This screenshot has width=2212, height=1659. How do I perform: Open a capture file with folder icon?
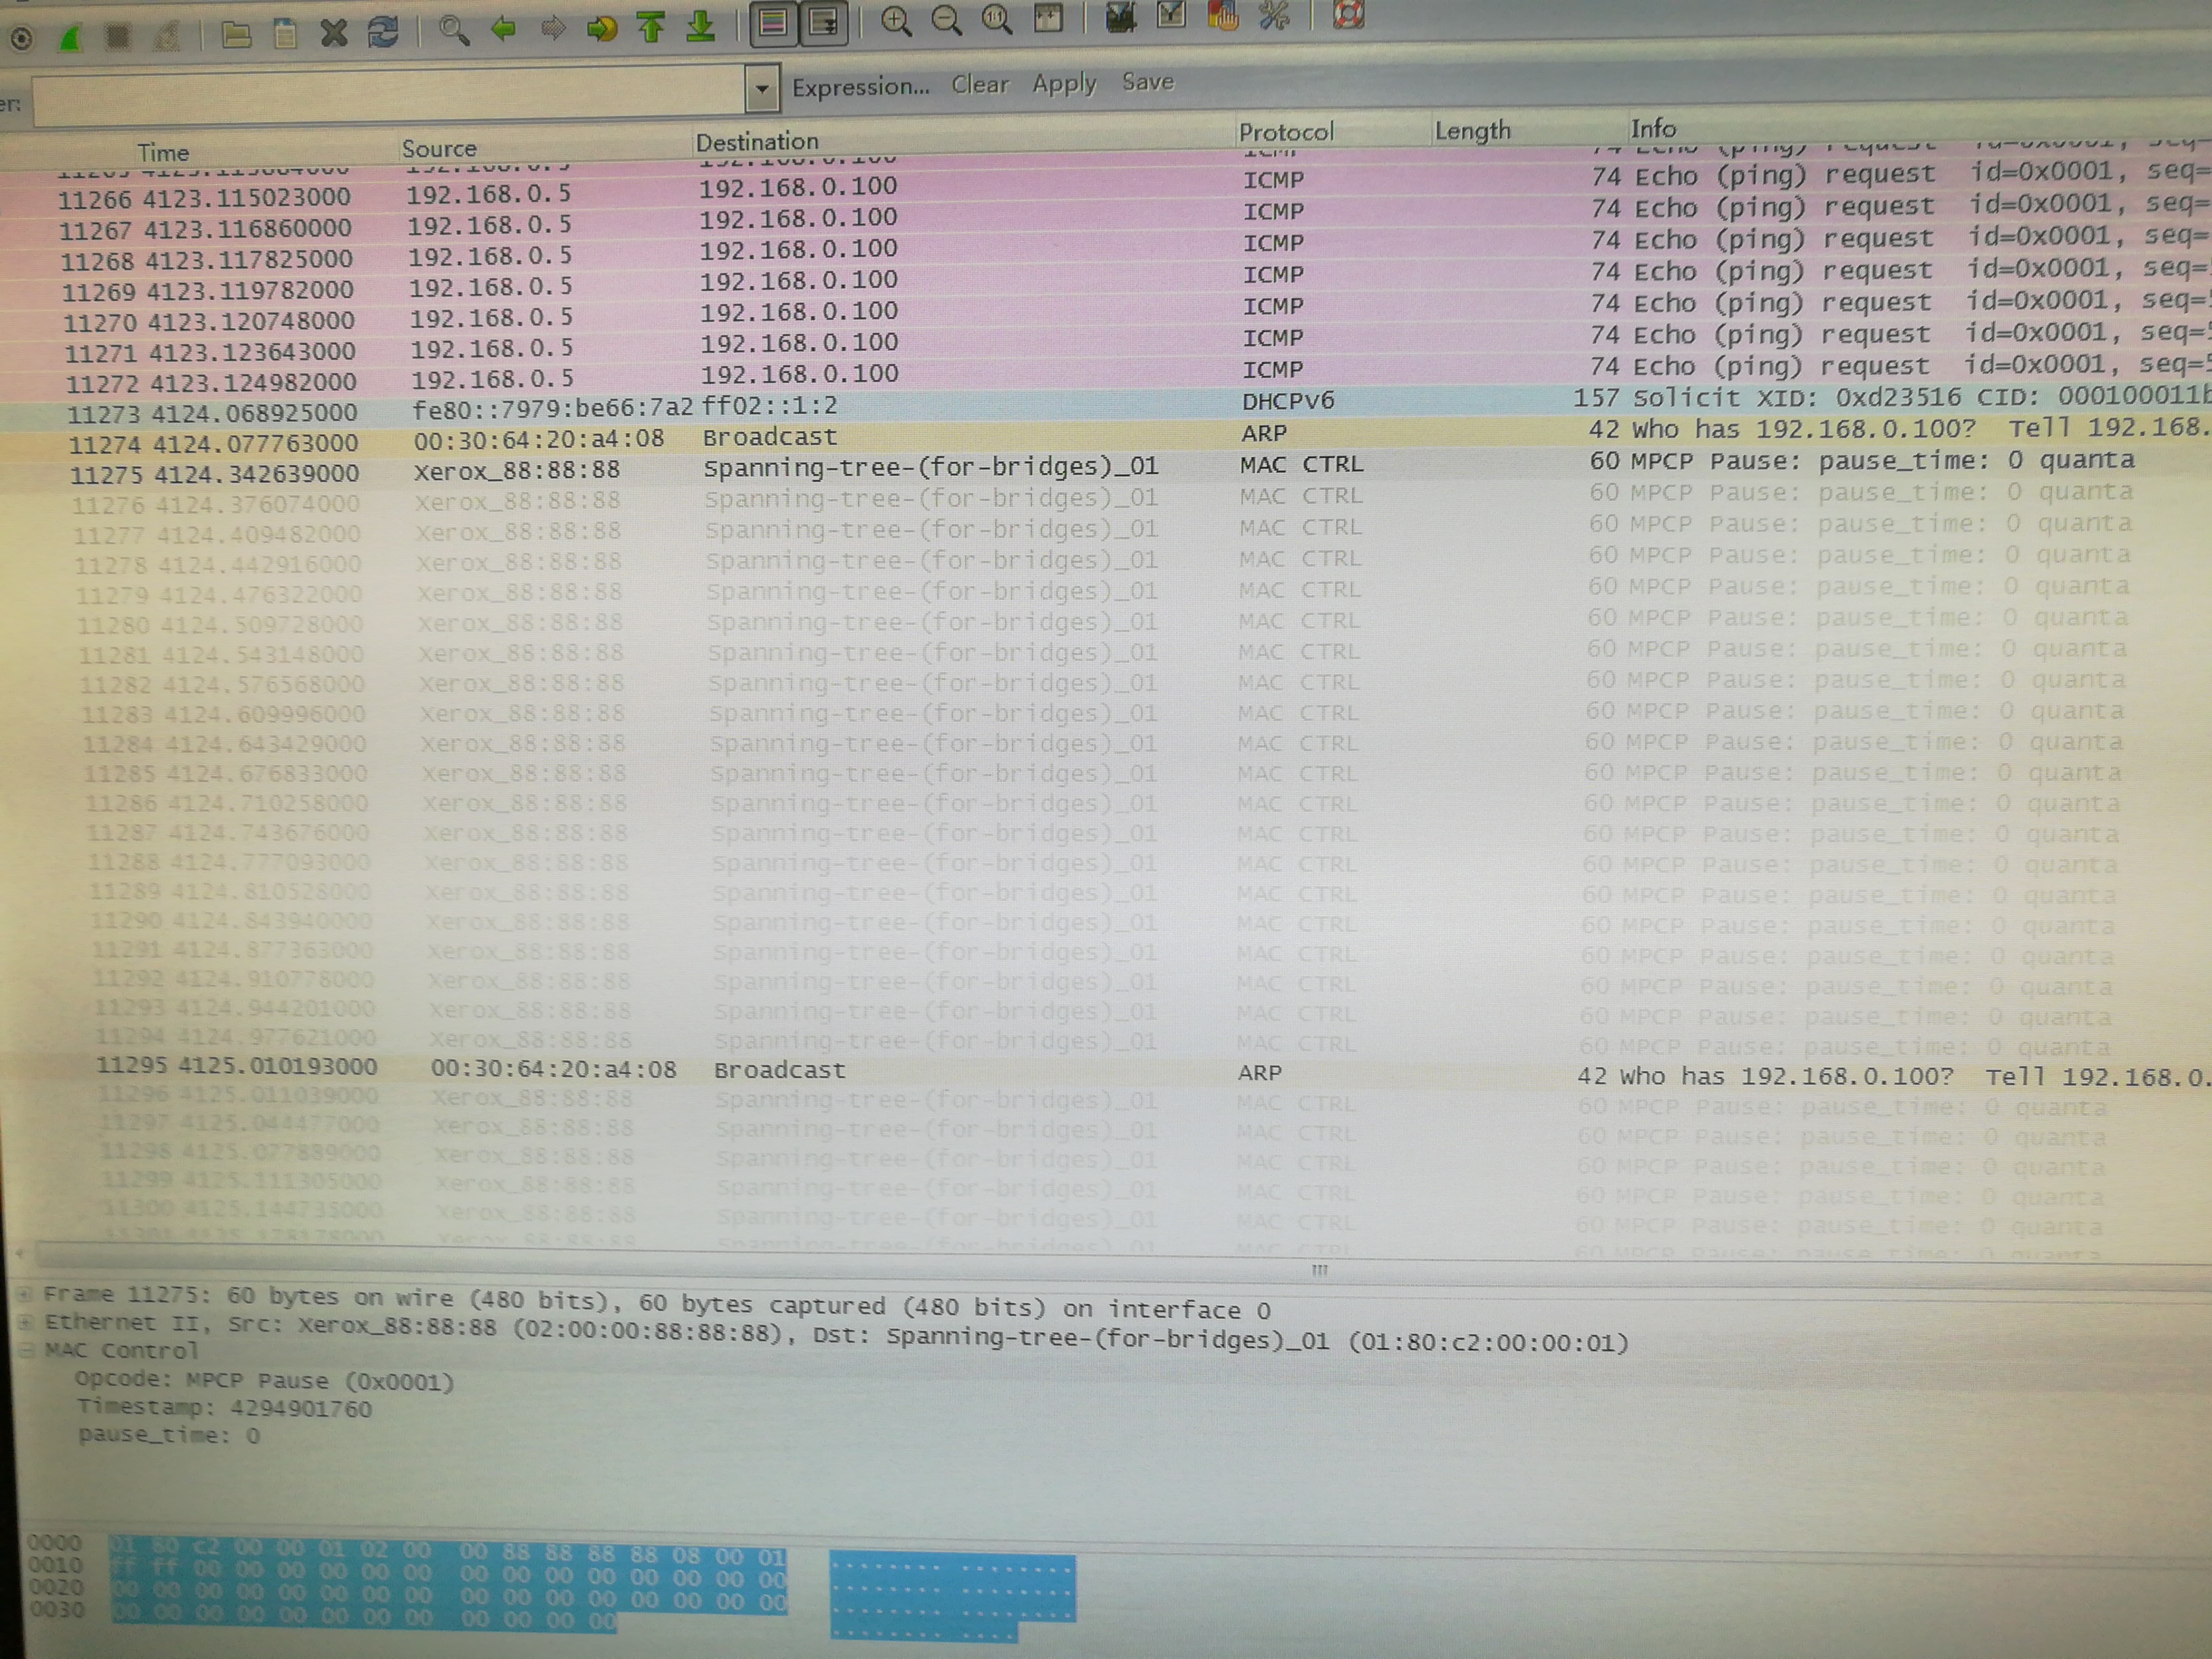point(236,36)
